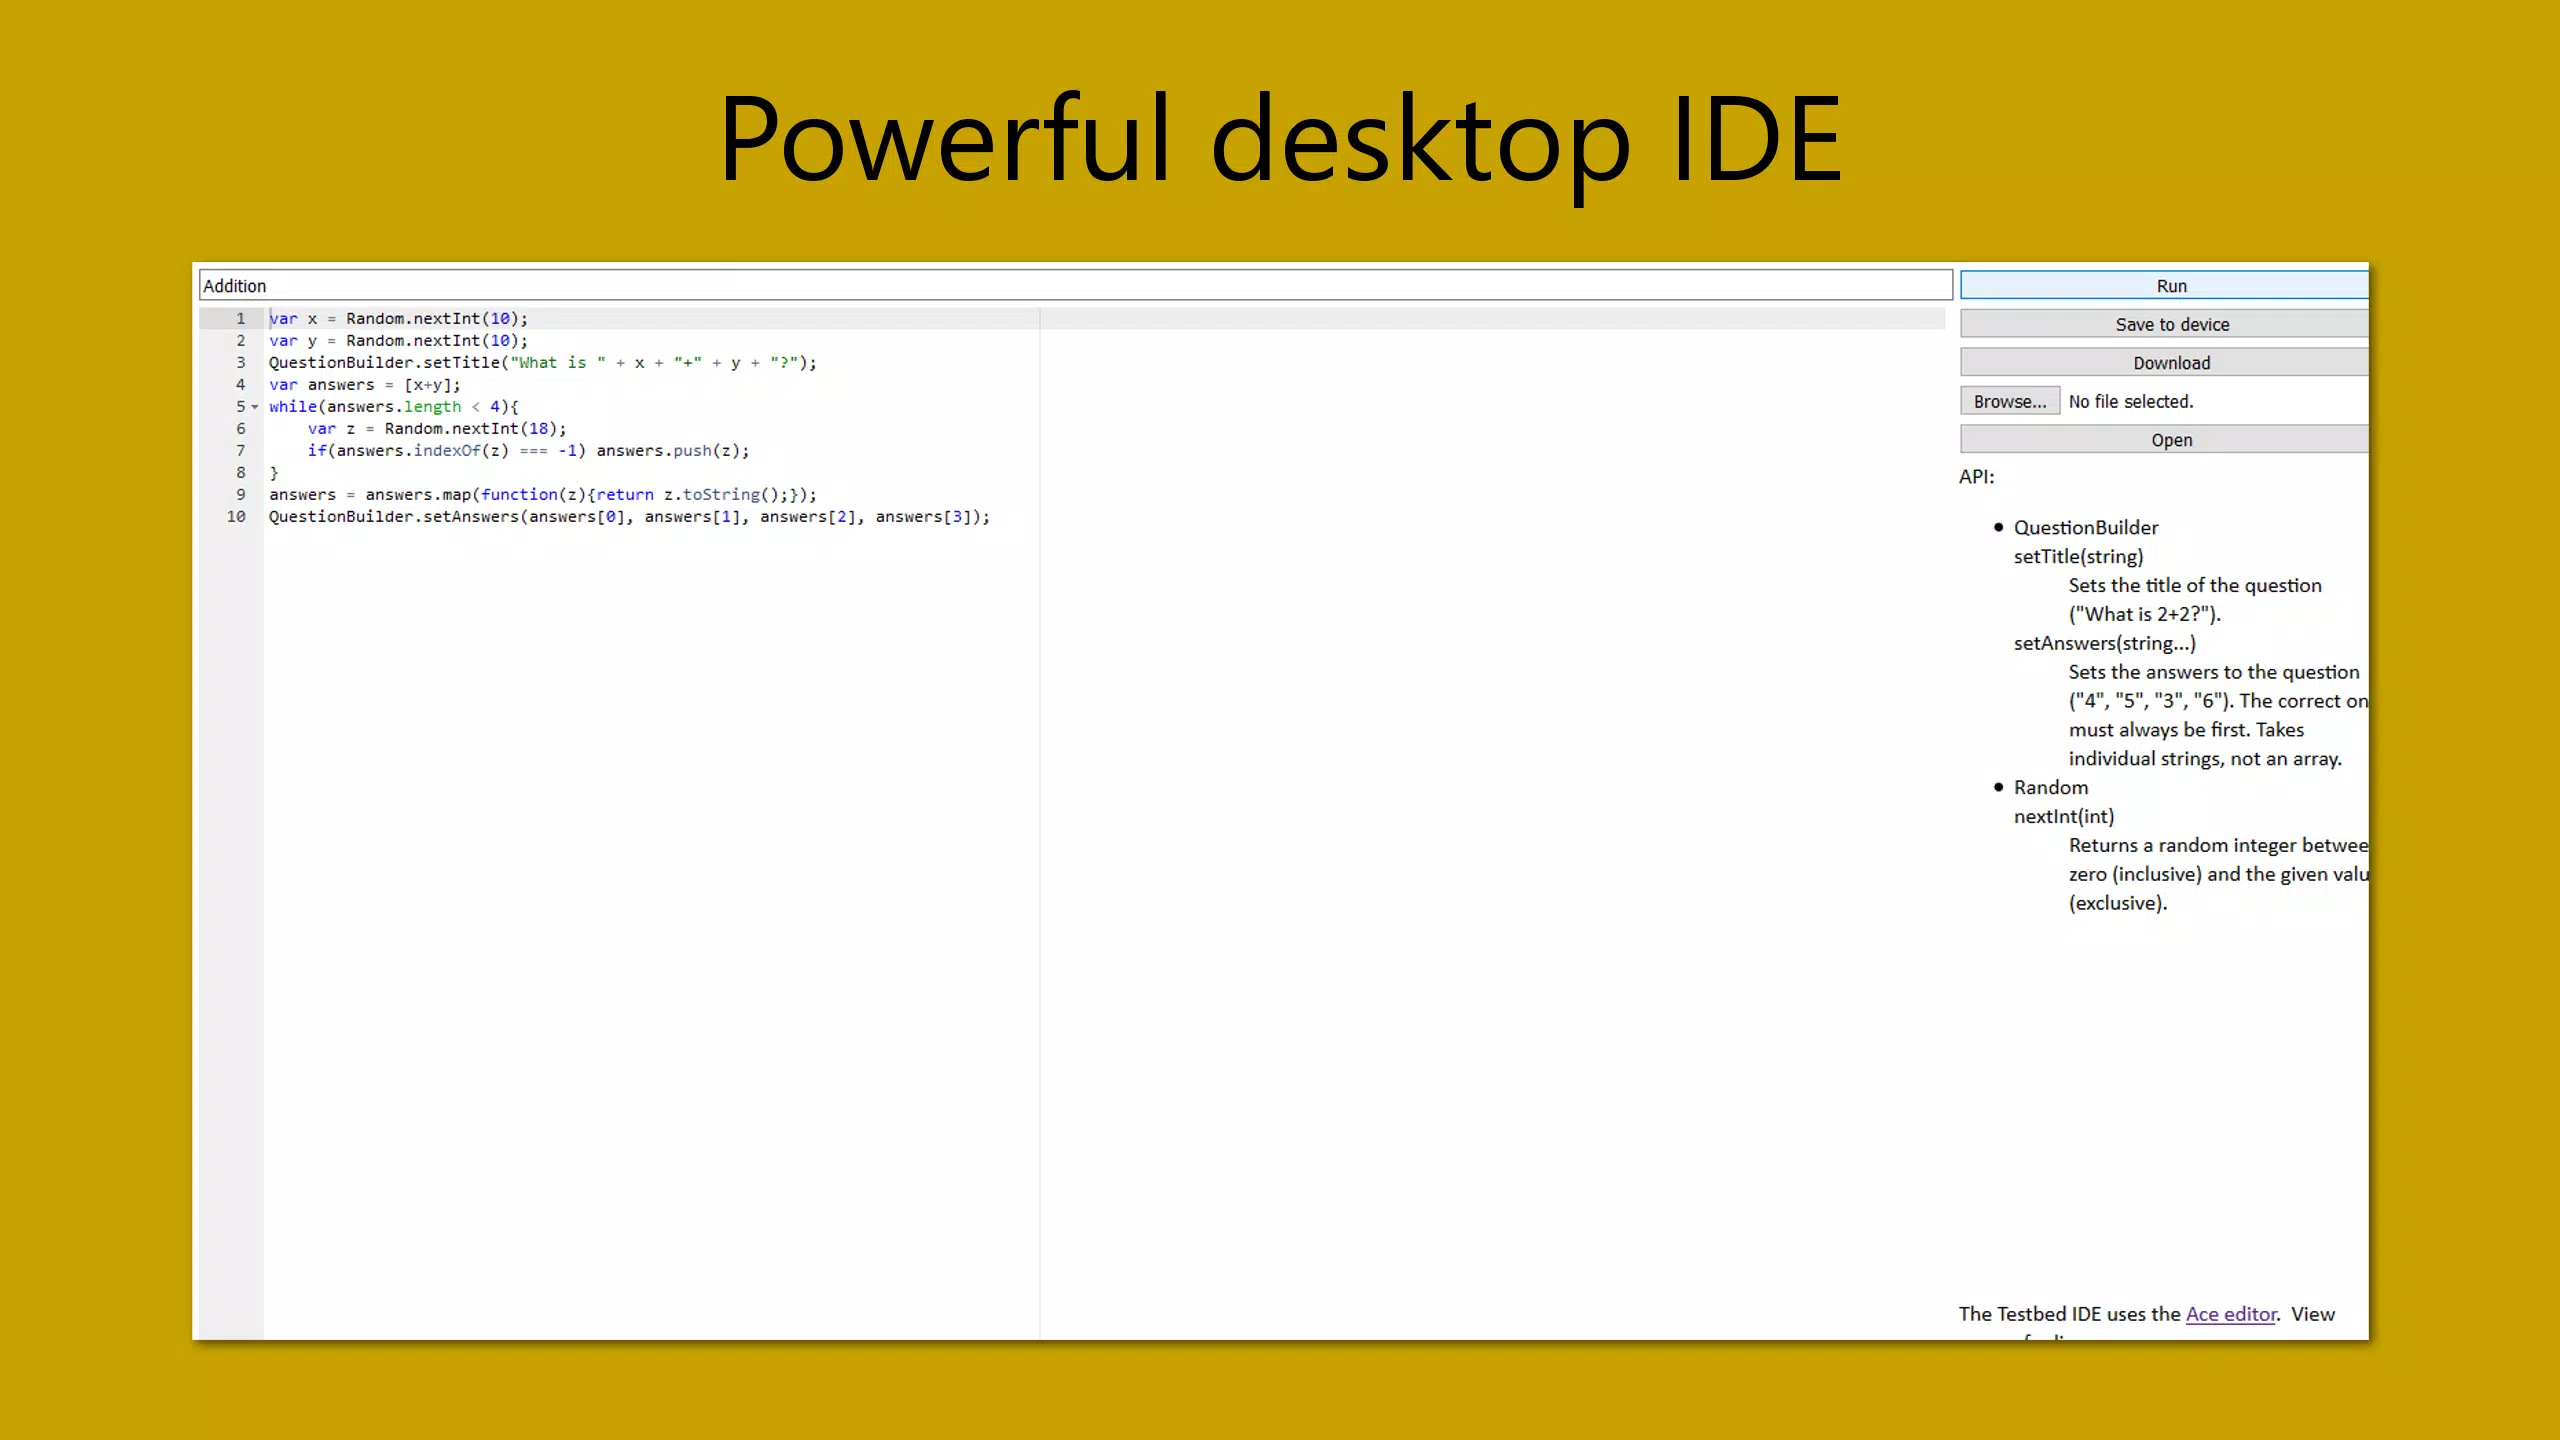The width and height of the screenshot is (2560, 1440).
Task: Click code line 1 'var x = Random.nextInt(10);'
Action: 398,318
